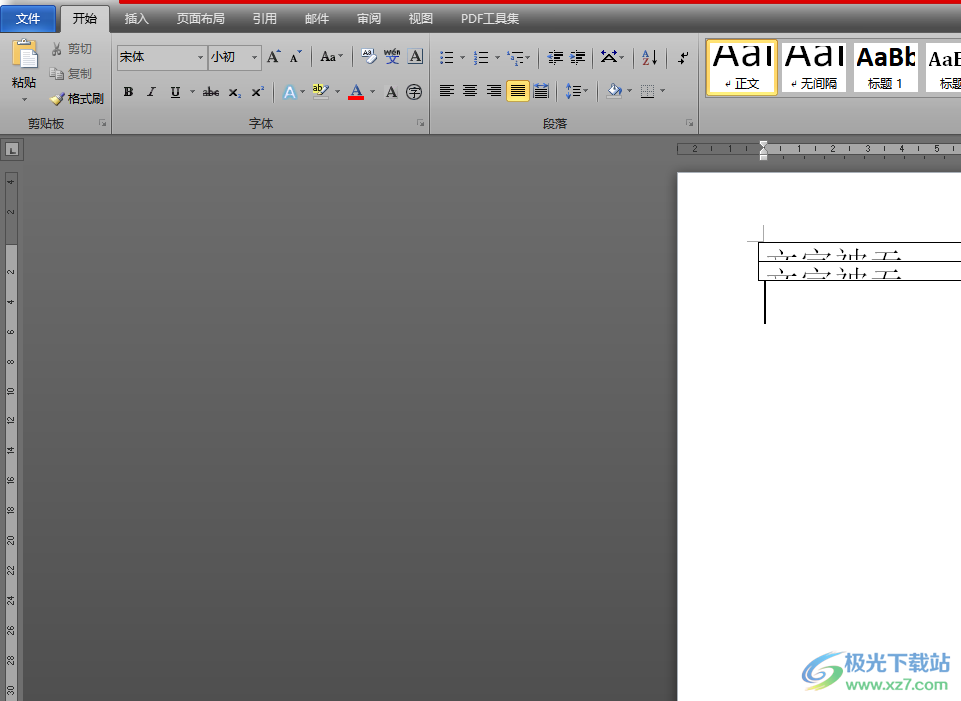
Task: Click the Subscript icon
Action: pos(234,92)
